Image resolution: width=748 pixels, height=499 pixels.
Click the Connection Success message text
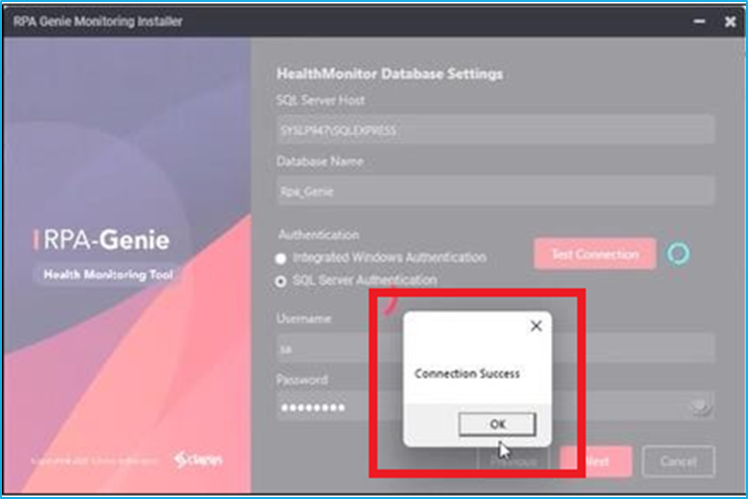click(467, 373)
